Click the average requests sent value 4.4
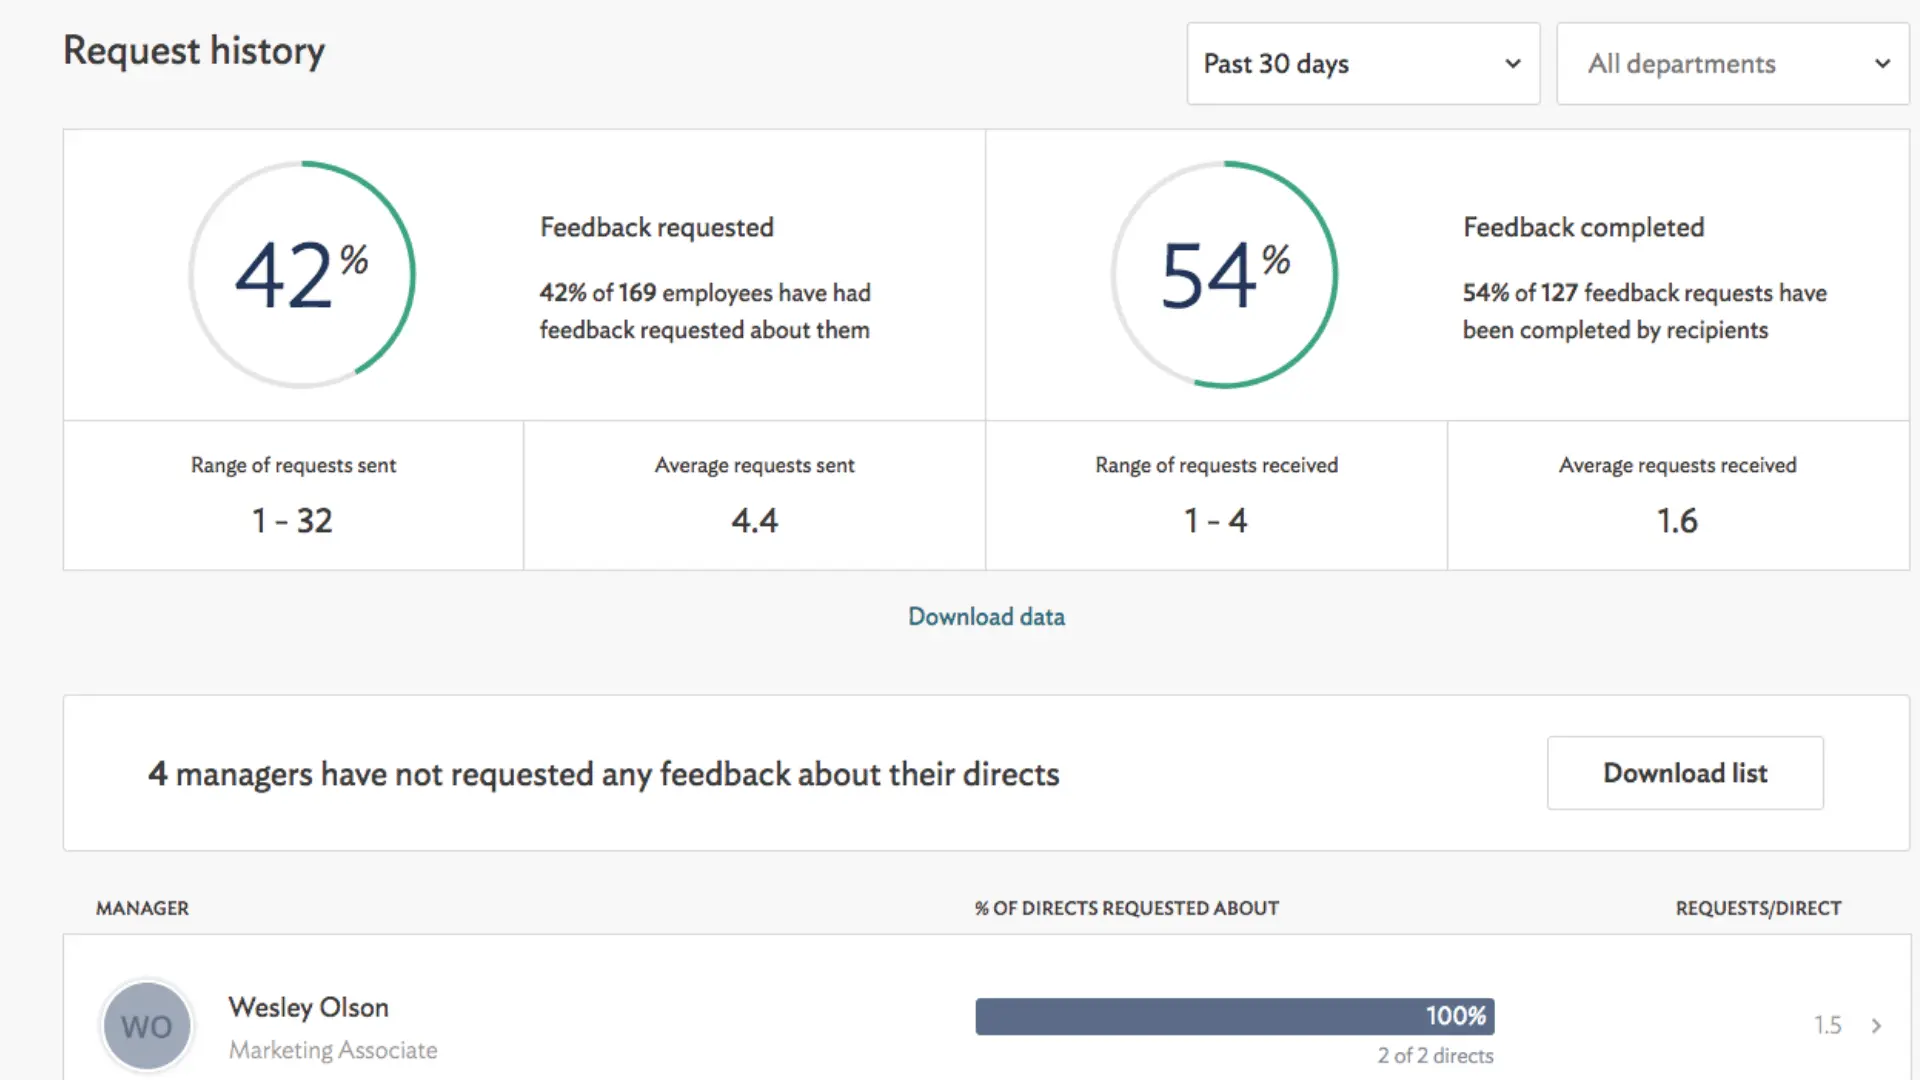Screen dimensions: 1920x1080 point(754,521)
